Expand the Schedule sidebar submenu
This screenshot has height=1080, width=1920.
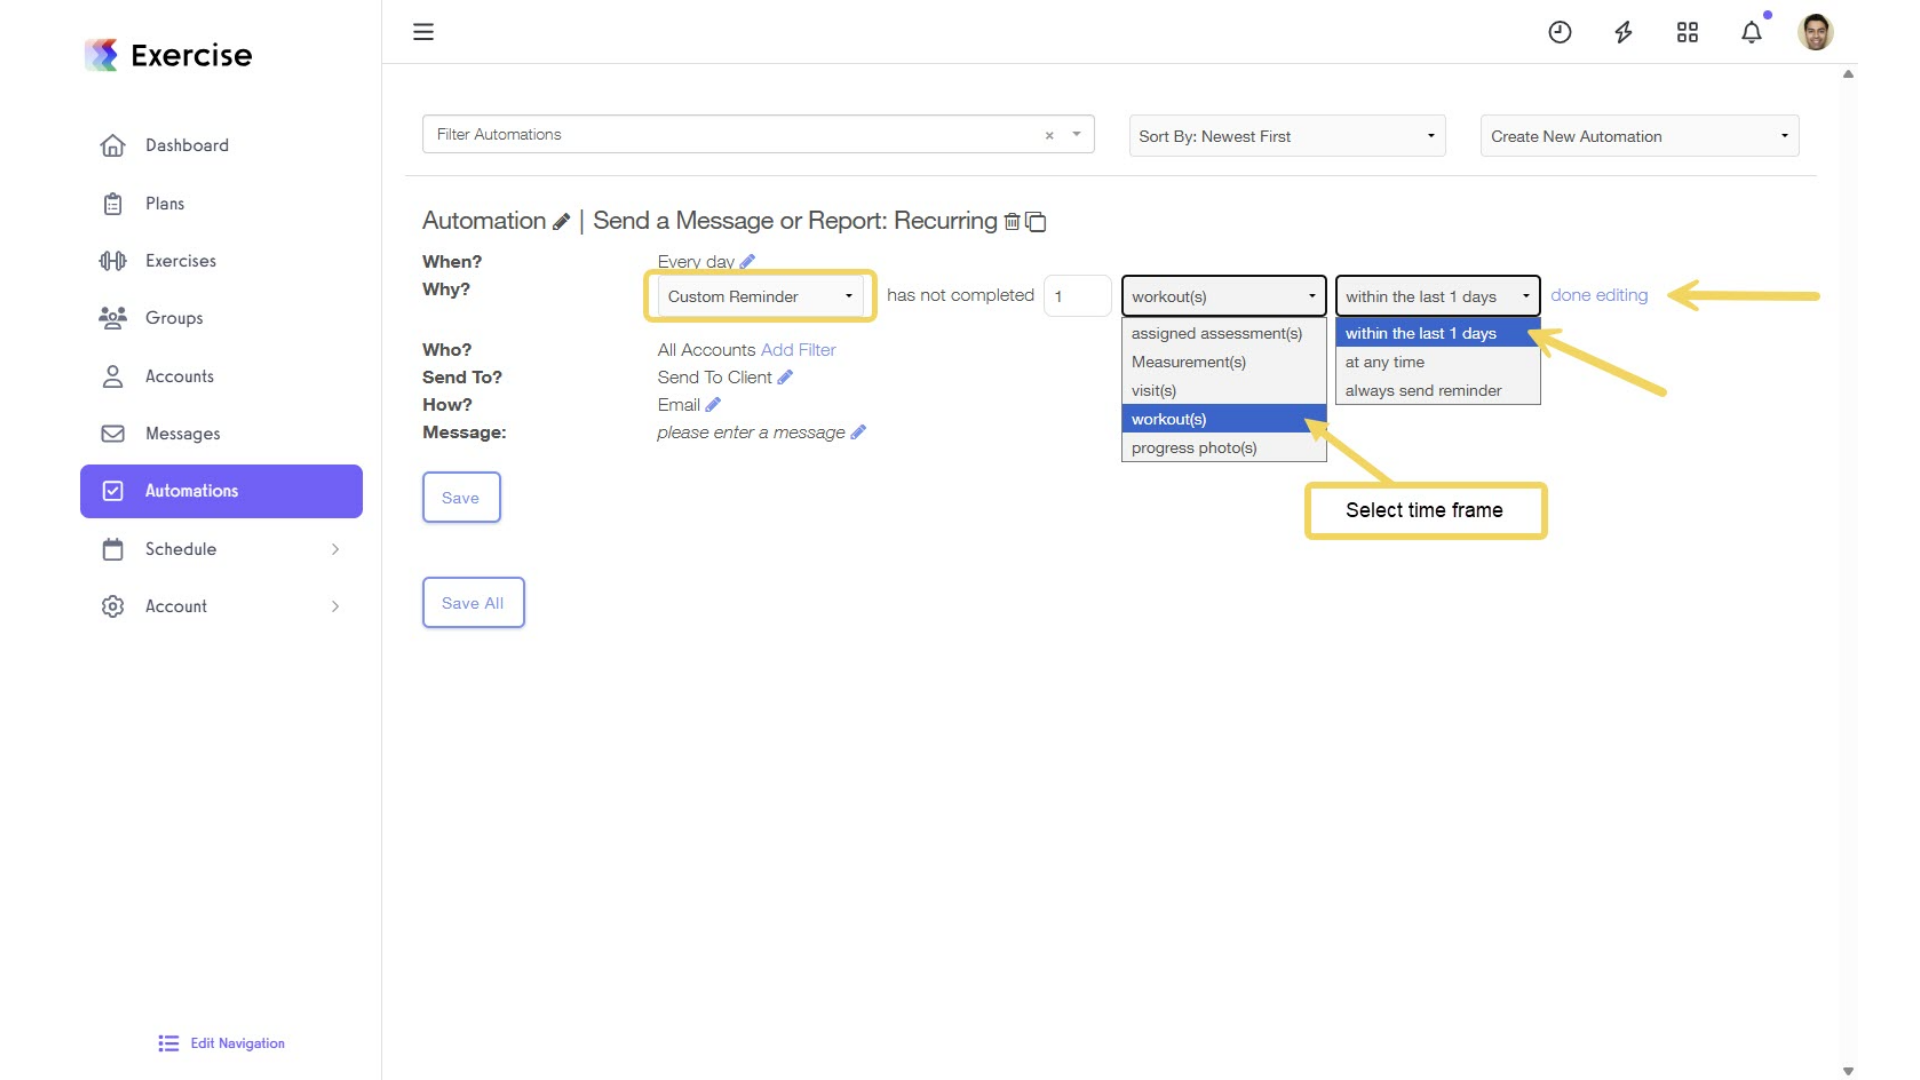(335, 549)
